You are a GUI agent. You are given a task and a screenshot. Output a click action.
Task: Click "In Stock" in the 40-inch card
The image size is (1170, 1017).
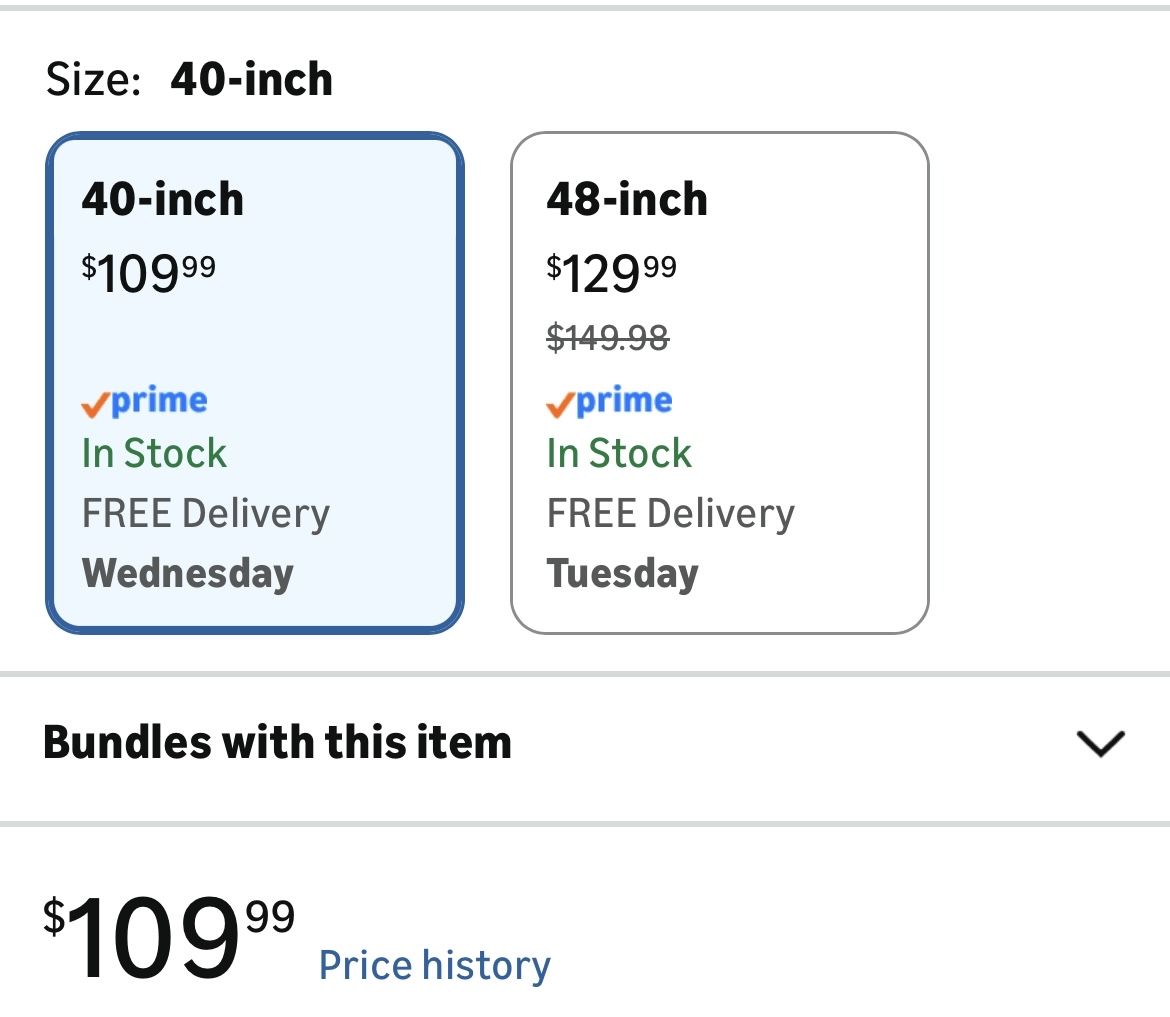point(154,454)
